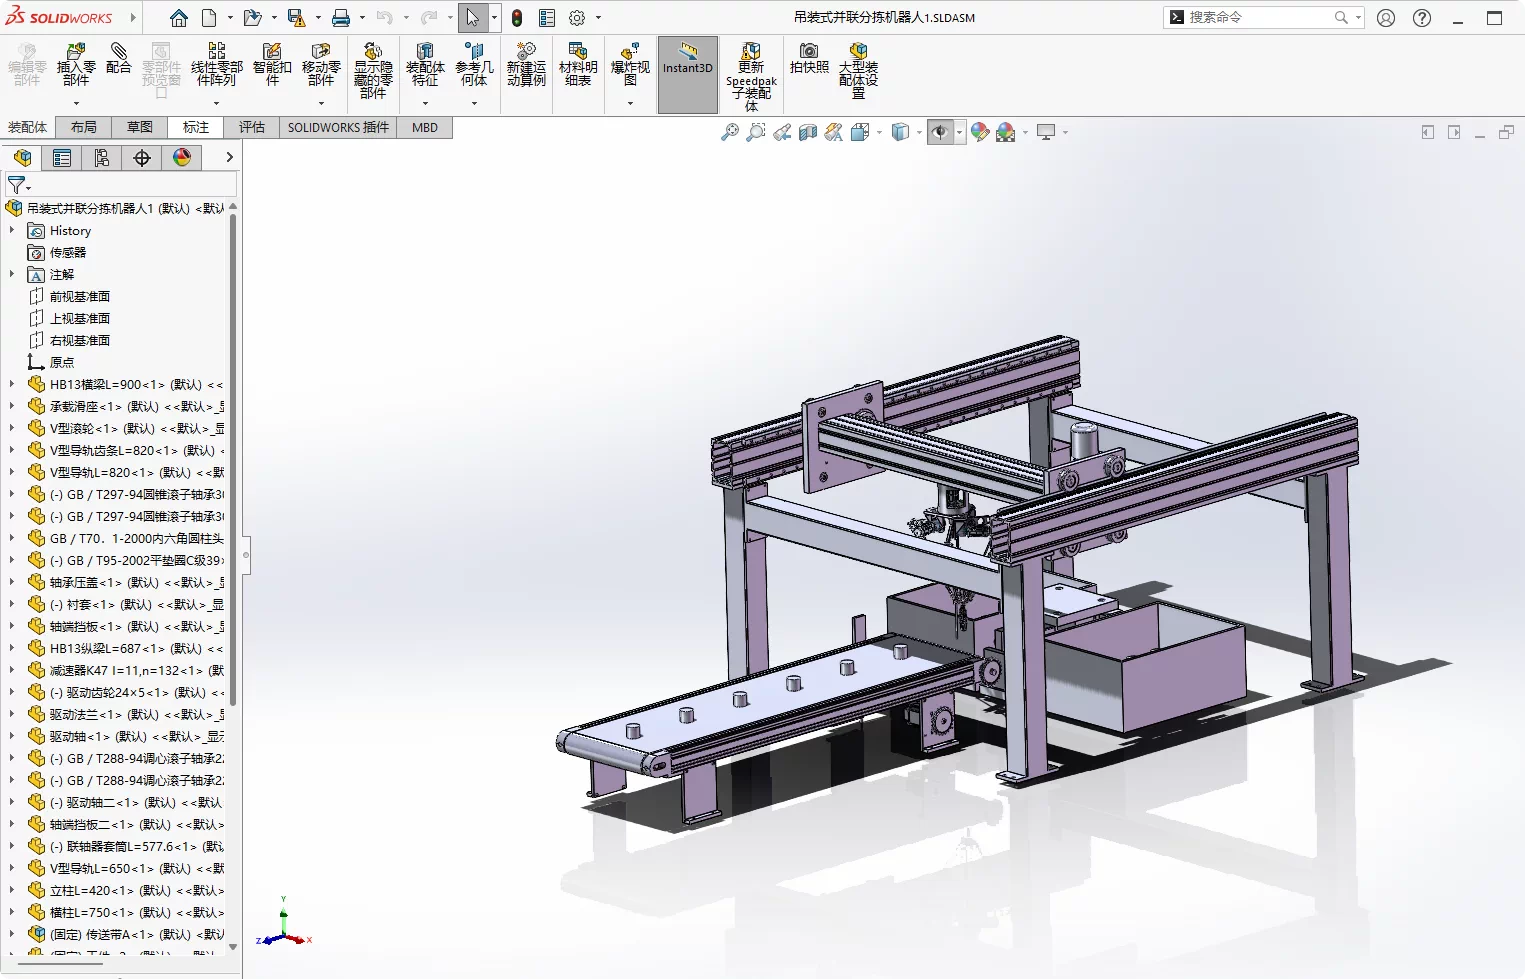1525x979 pixels.
Task: Create a 新建运动算例 motion study
Action: (x=526, y=66)
